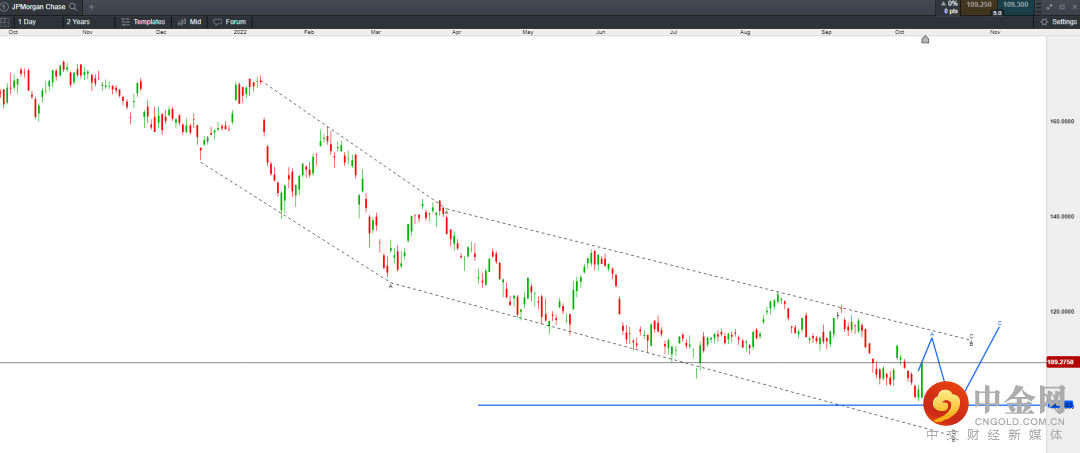The image size is (1080, 453).
Task: Click the Feb label on time axis
Action: coord(309,32)
